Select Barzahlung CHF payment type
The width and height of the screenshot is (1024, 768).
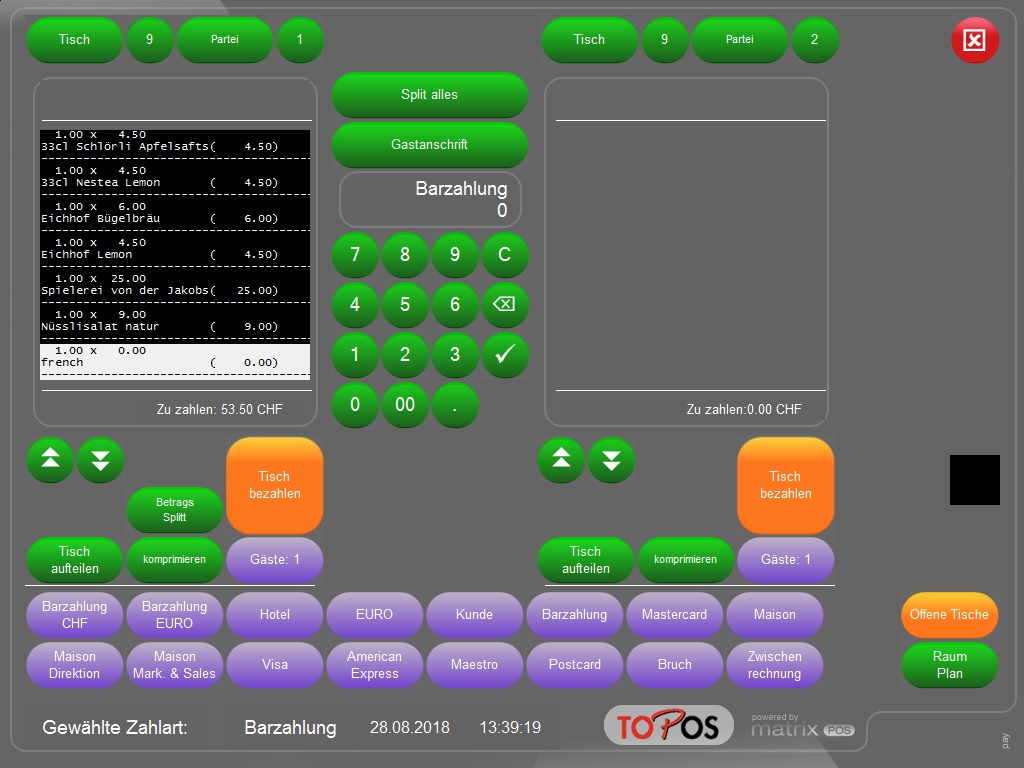75,615
